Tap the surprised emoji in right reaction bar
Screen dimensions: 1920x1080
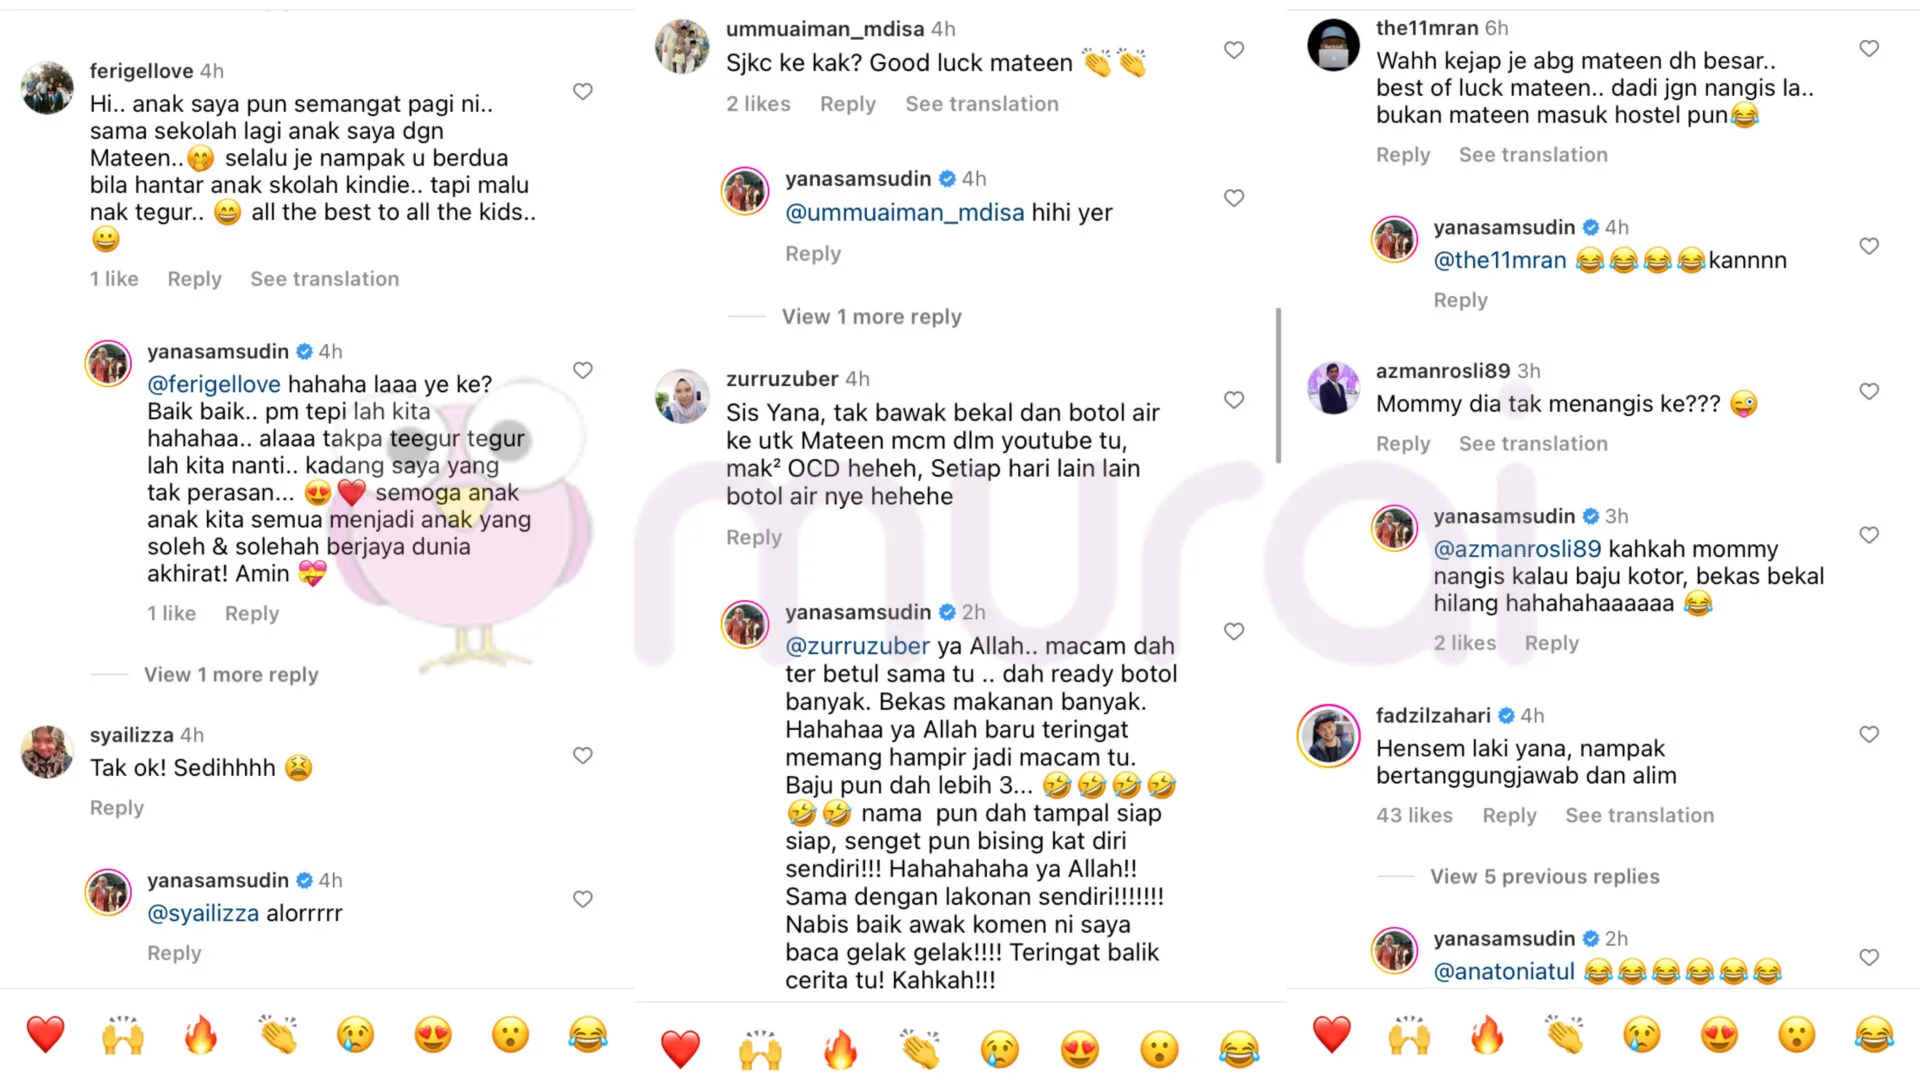(x=1797, y=1035)
